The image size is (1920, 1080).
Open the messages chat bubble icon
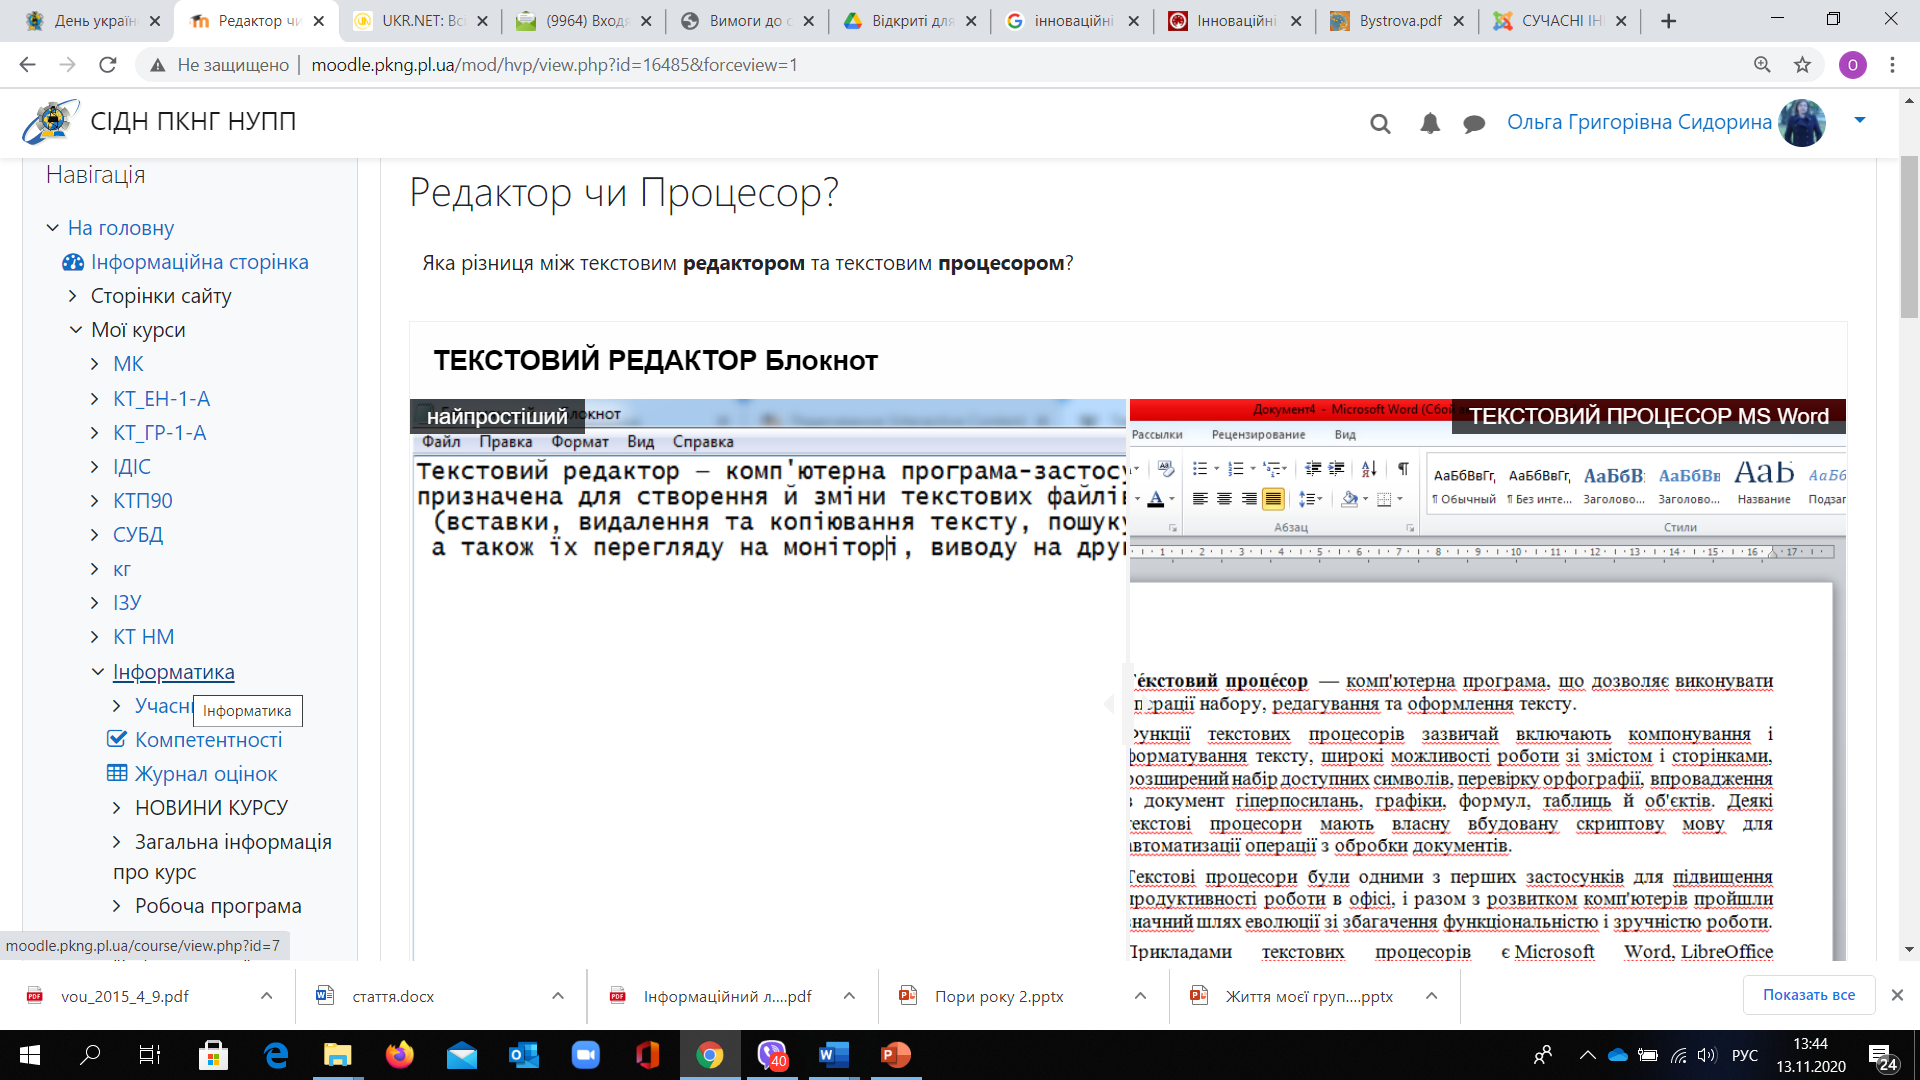(x=1473, y=124)
